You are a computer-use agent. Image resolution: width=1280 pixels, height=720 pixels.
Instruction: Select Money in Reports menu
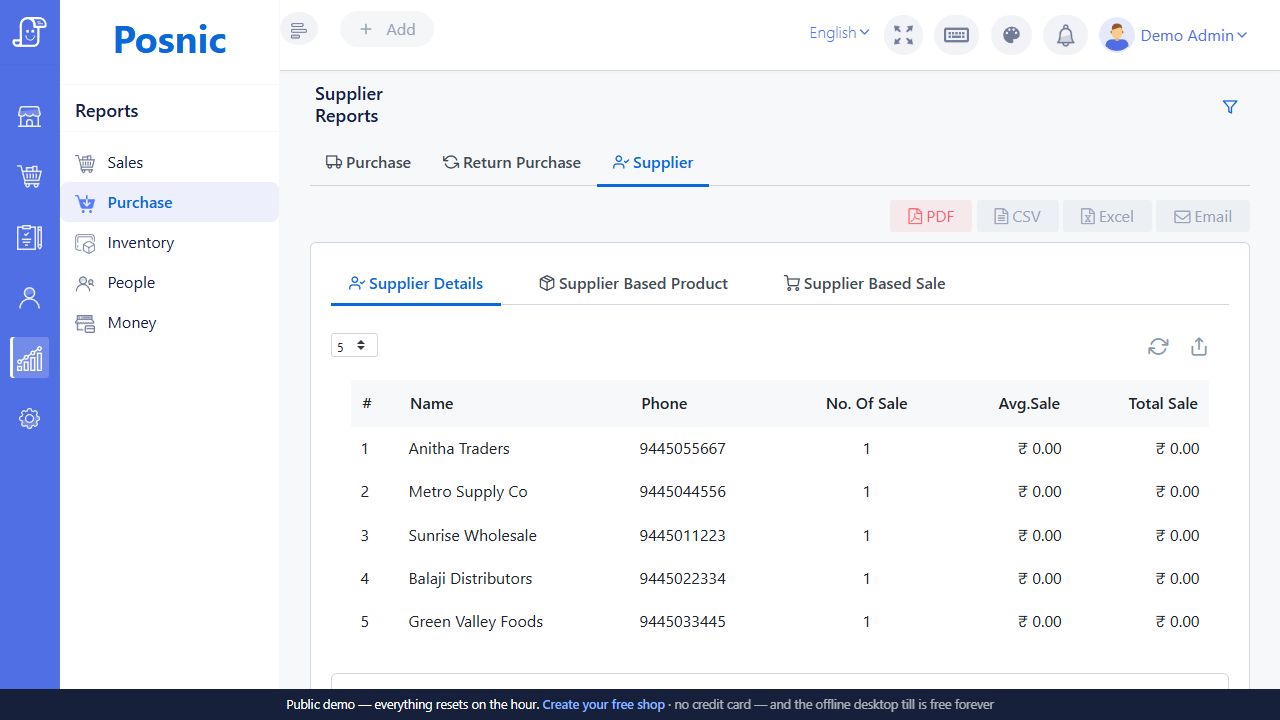pos(169,322)
